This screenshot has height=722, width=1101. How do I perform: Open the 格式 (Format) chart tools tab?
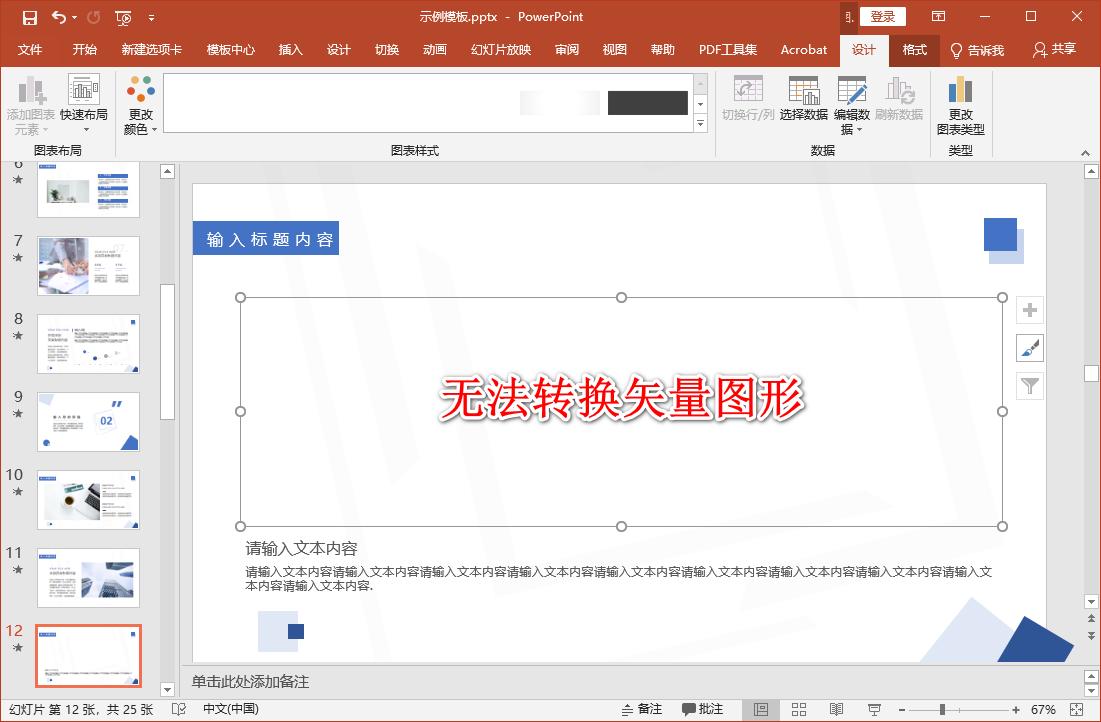(914, 49)
